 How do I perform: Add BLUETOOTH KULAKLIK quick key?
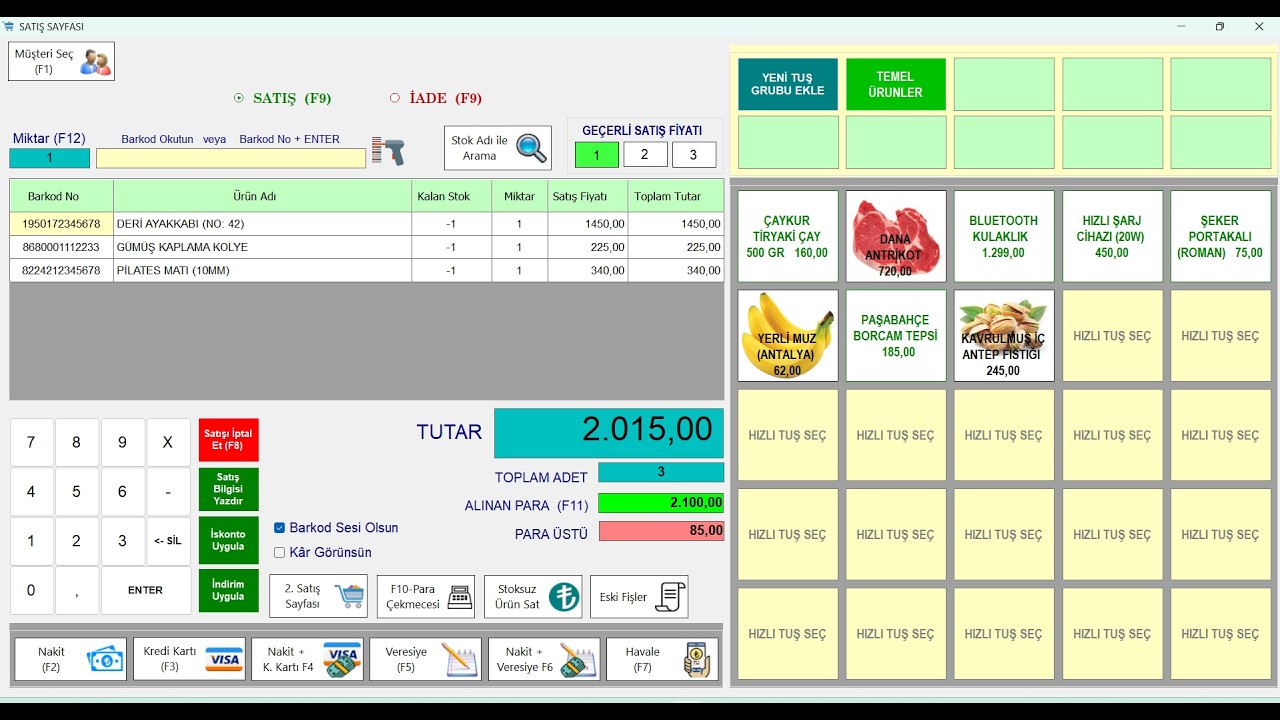[1004, 236]
